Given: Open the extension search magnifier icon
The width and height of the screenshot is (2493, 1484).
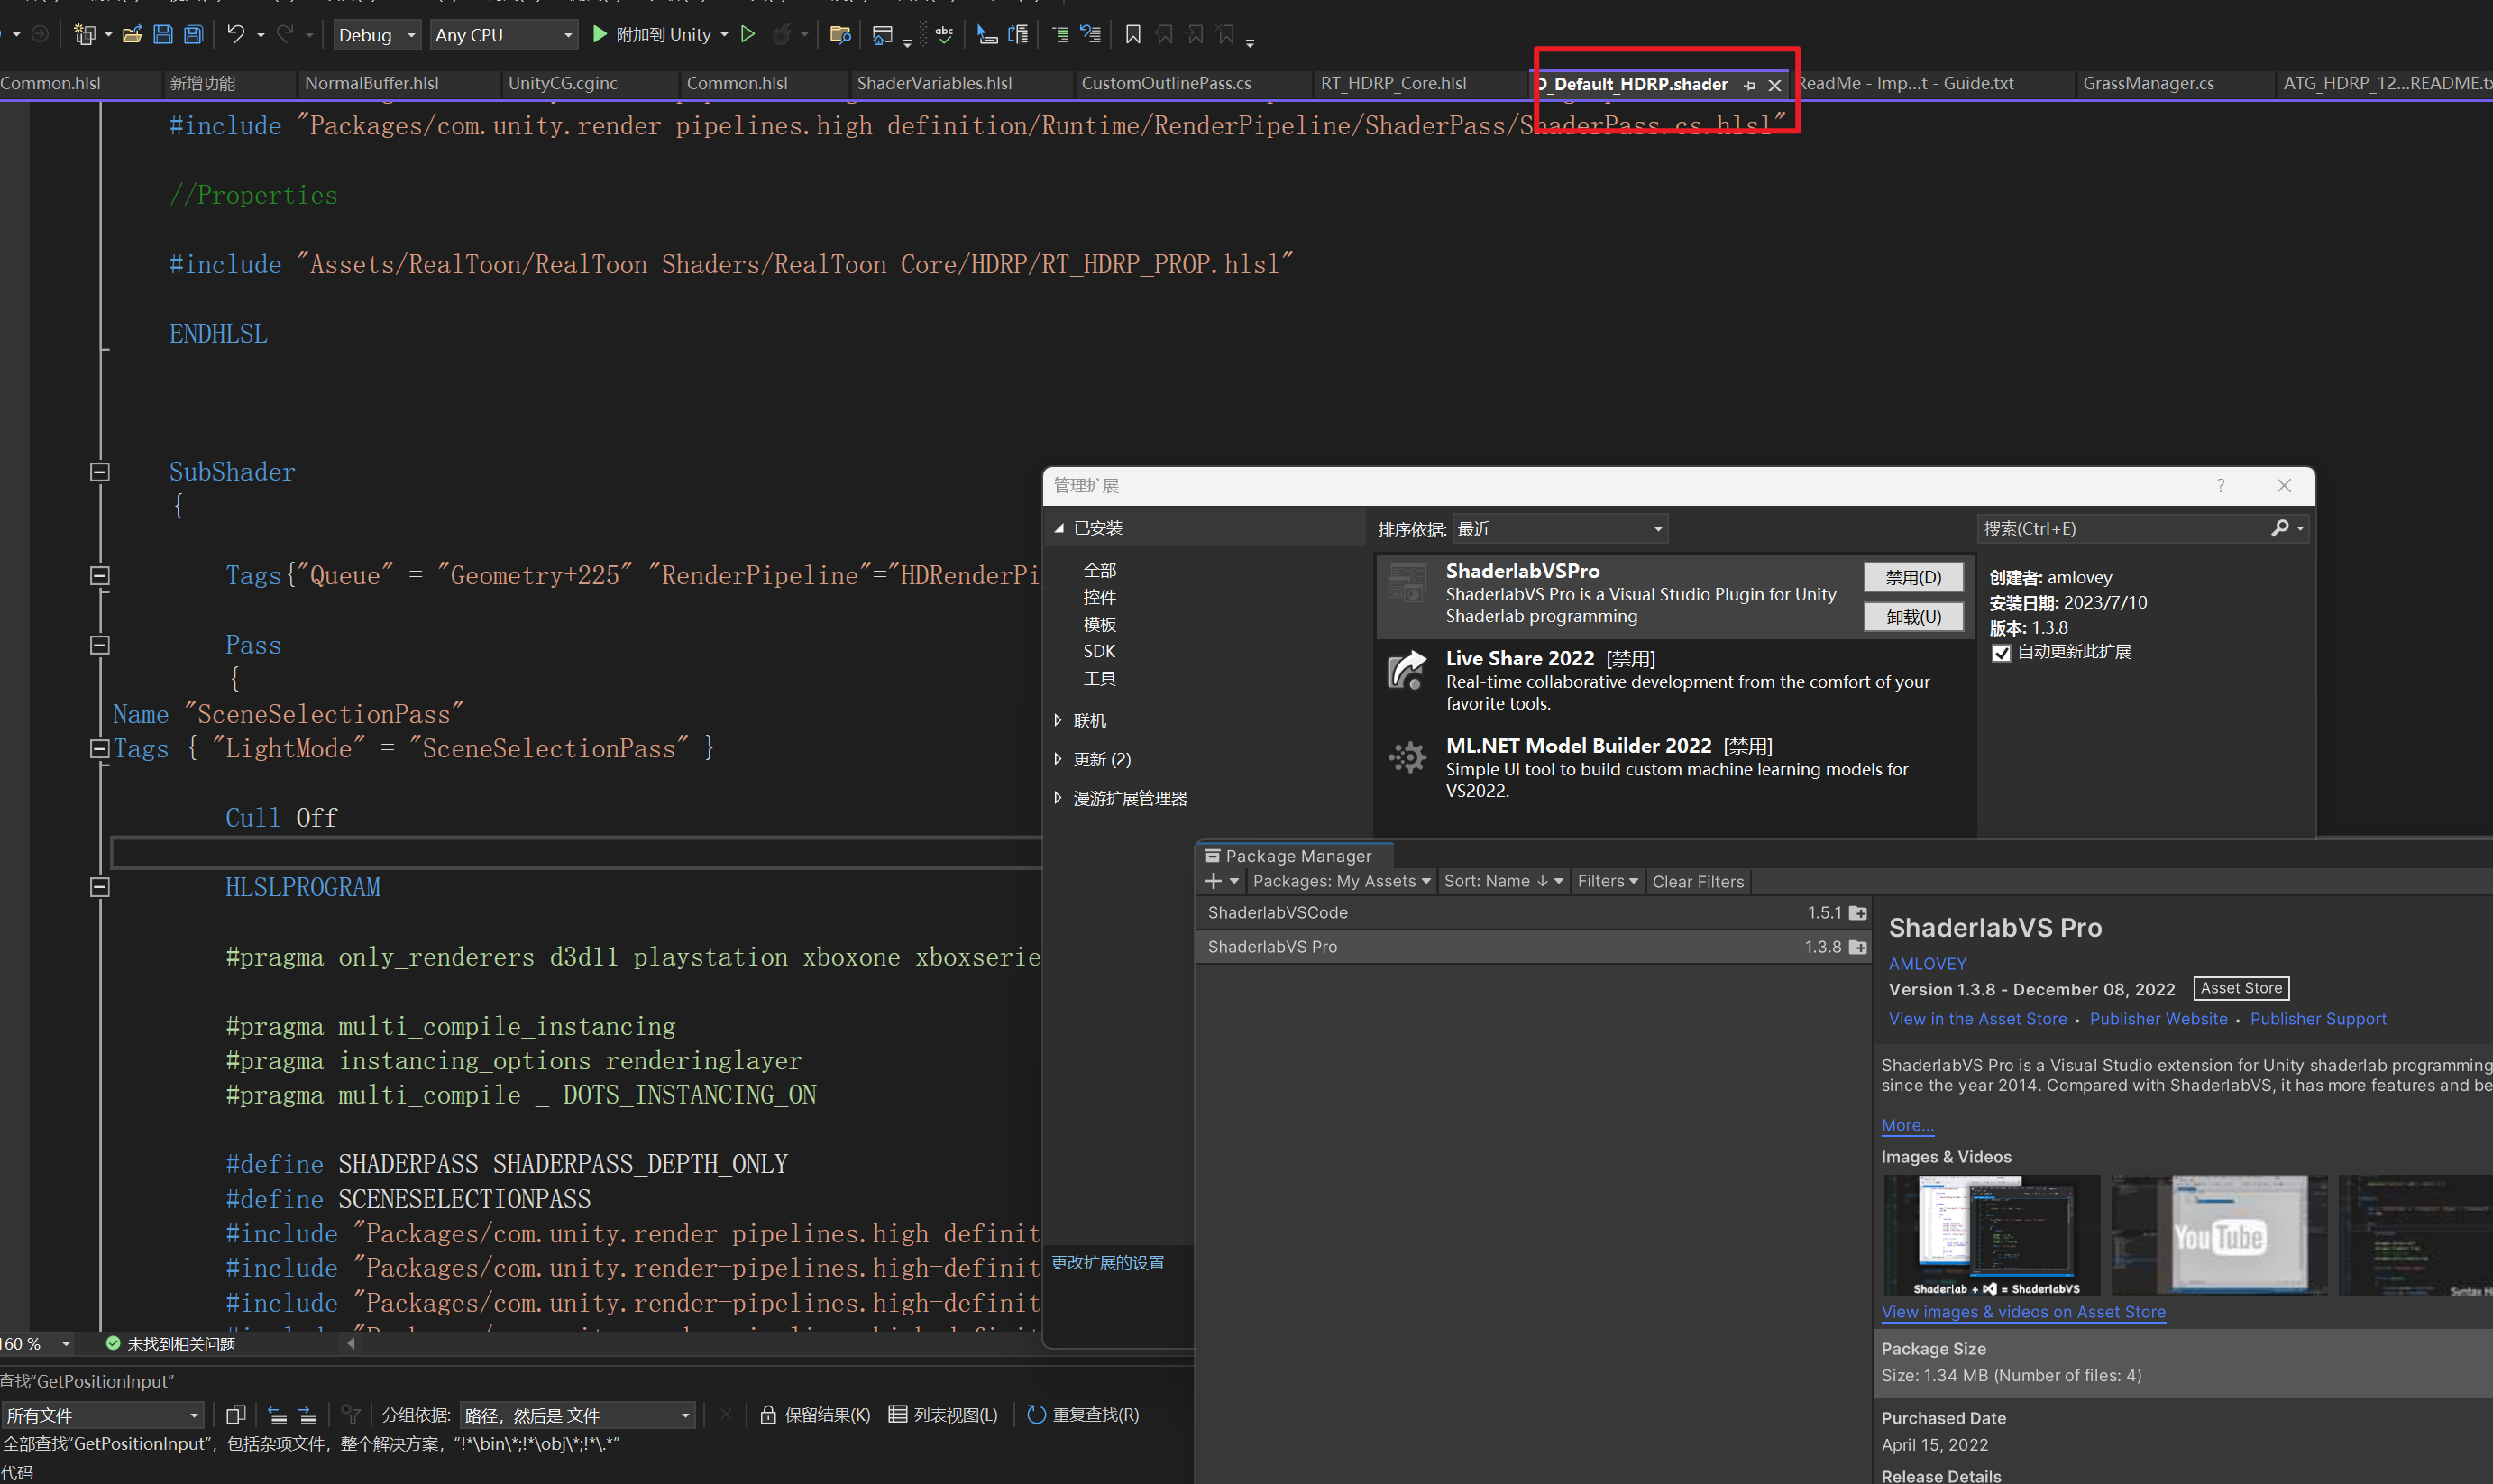Looking at the screenshot, I should [x=2280, y=528].
